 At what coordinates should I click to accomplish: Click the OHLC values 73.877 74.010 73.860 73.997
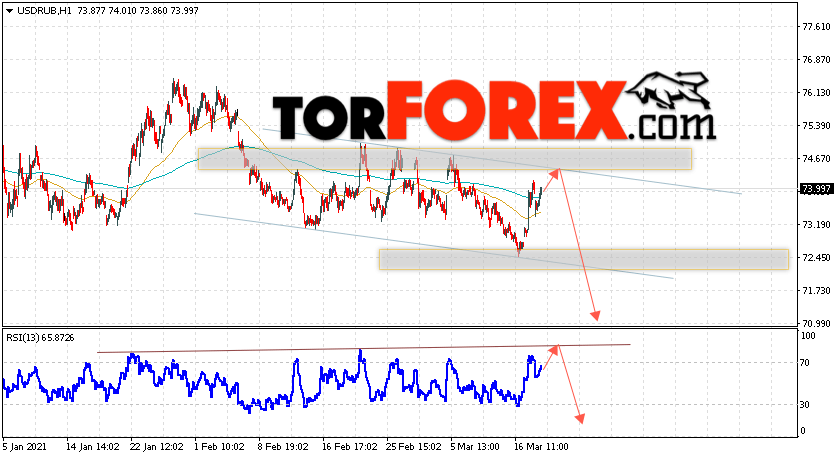coord(138,11)
